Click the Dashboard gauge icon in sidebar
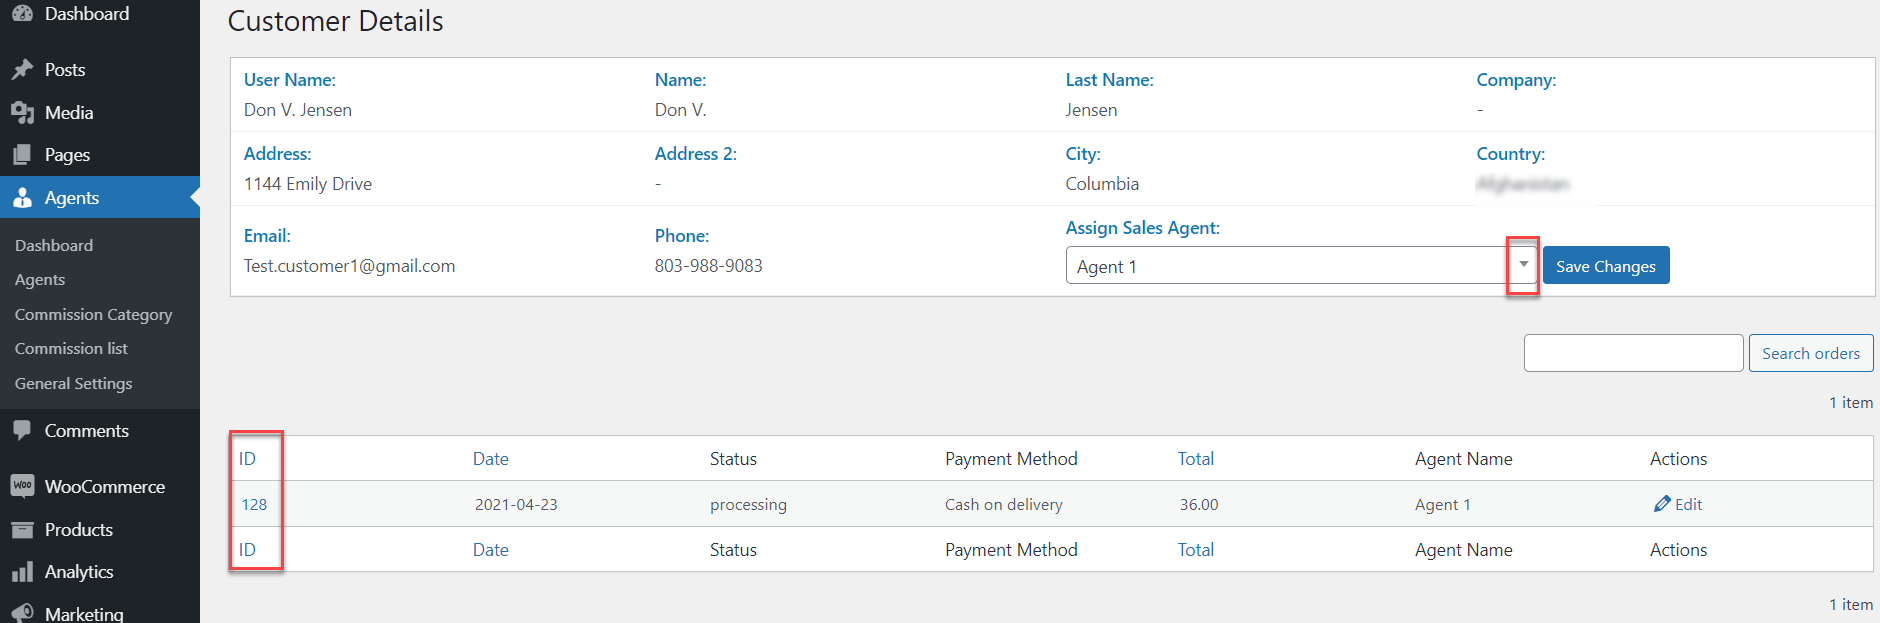 coord(22,14)
